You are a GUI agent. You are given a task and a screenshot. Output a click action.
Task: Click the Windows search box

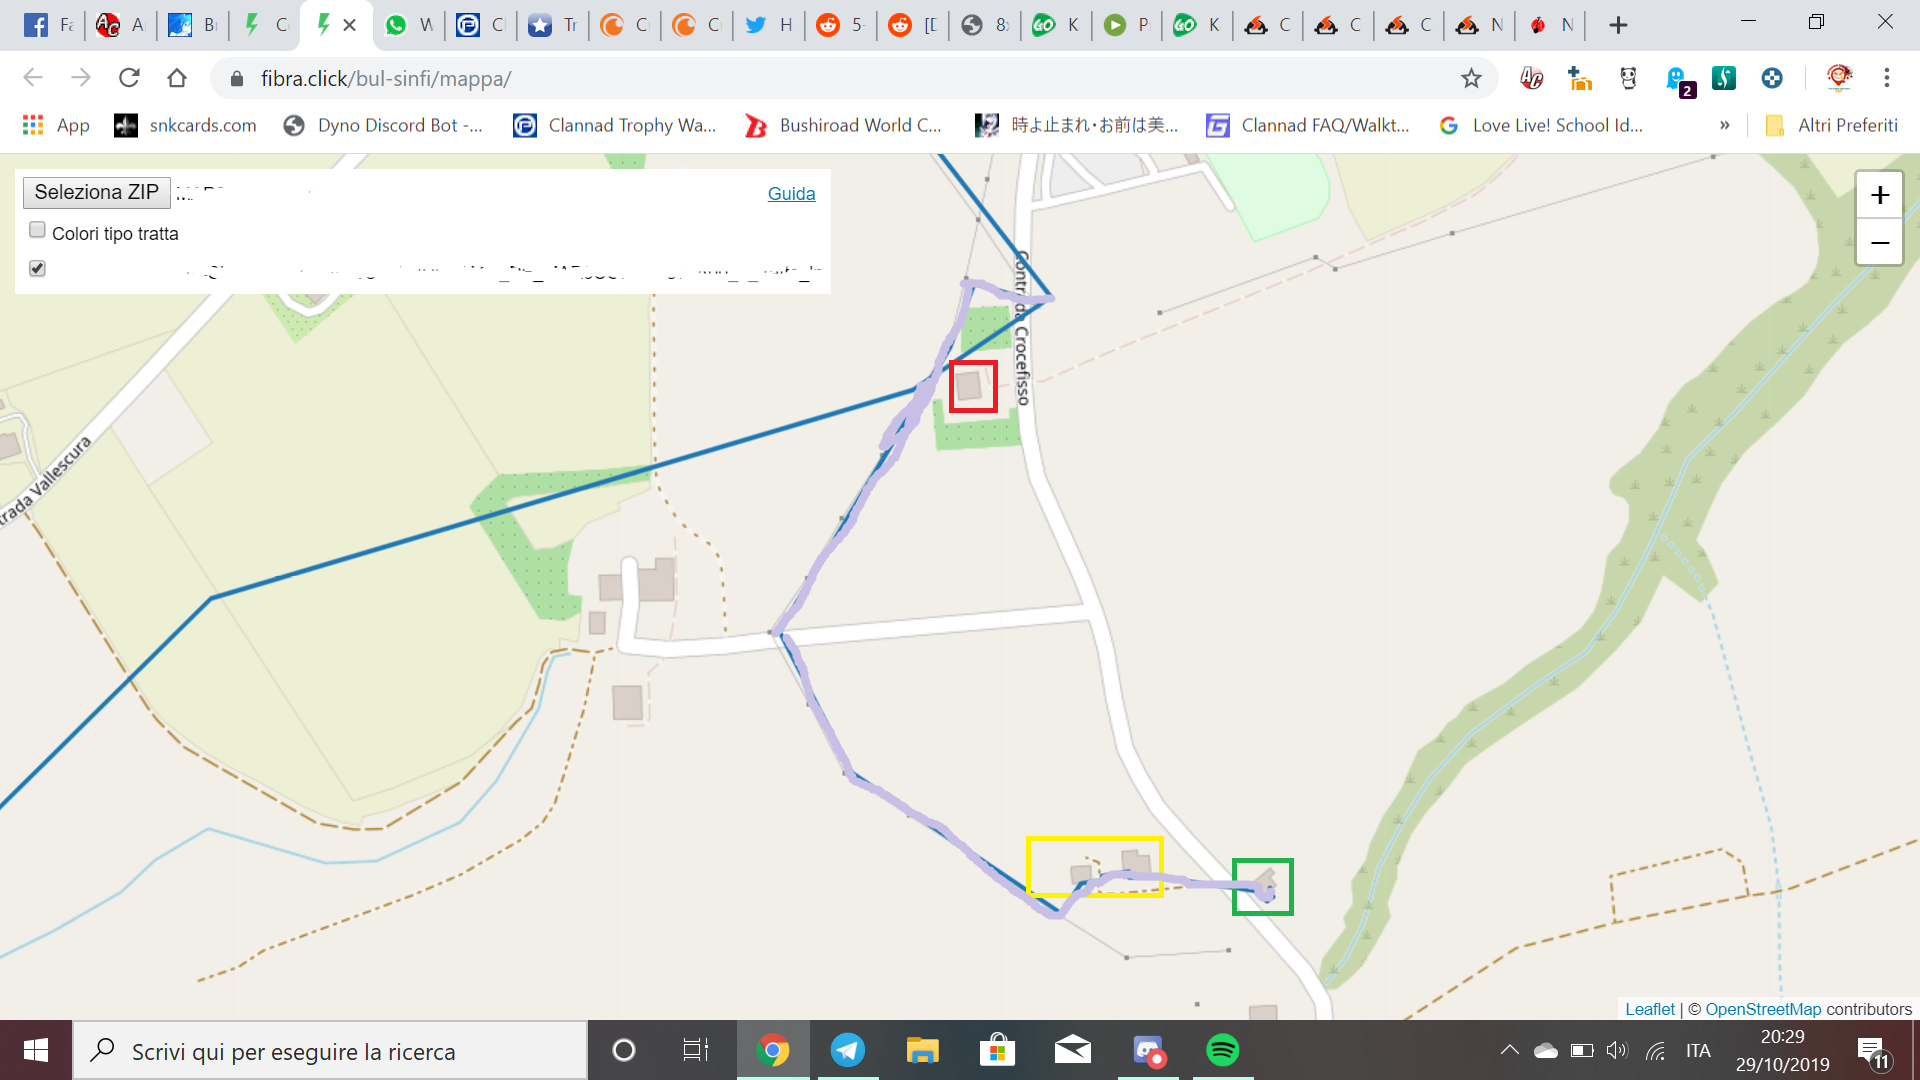point(330,1050)
